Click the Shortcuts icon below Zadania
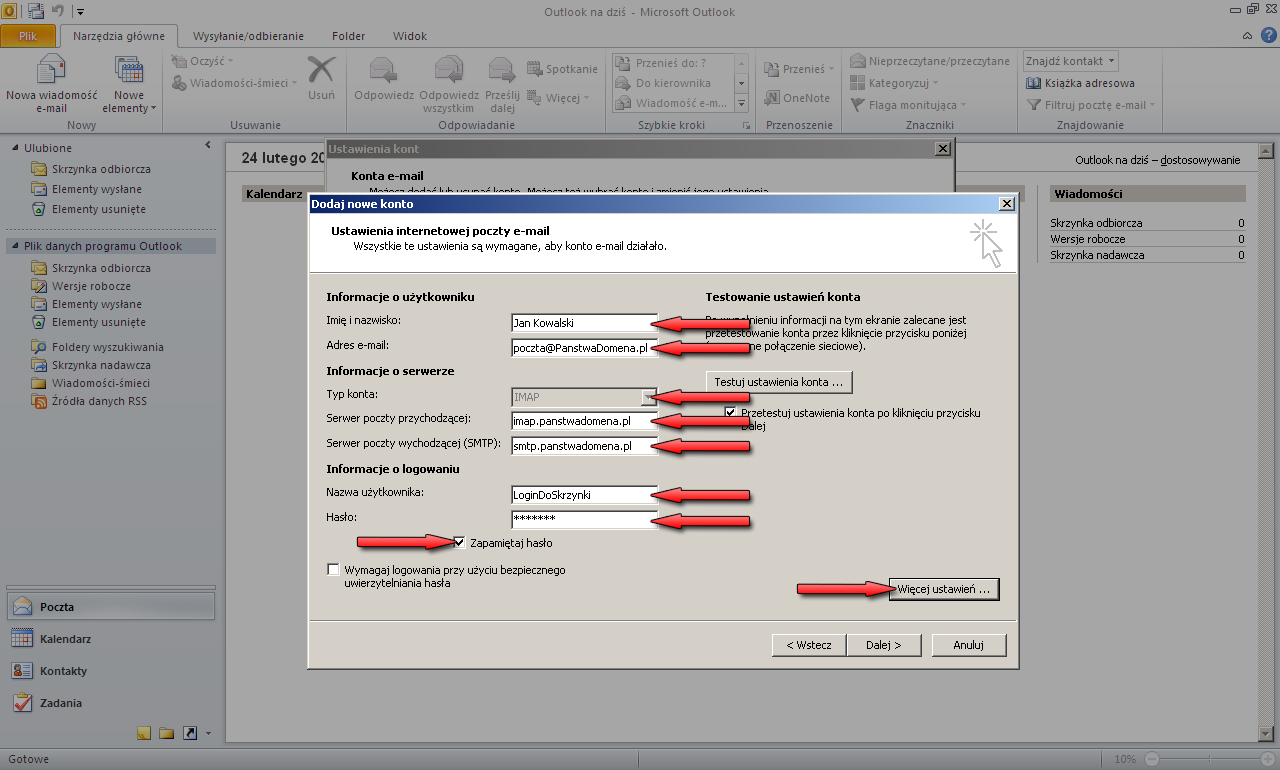Screen dimensions: 1280x770 point(190,733)
